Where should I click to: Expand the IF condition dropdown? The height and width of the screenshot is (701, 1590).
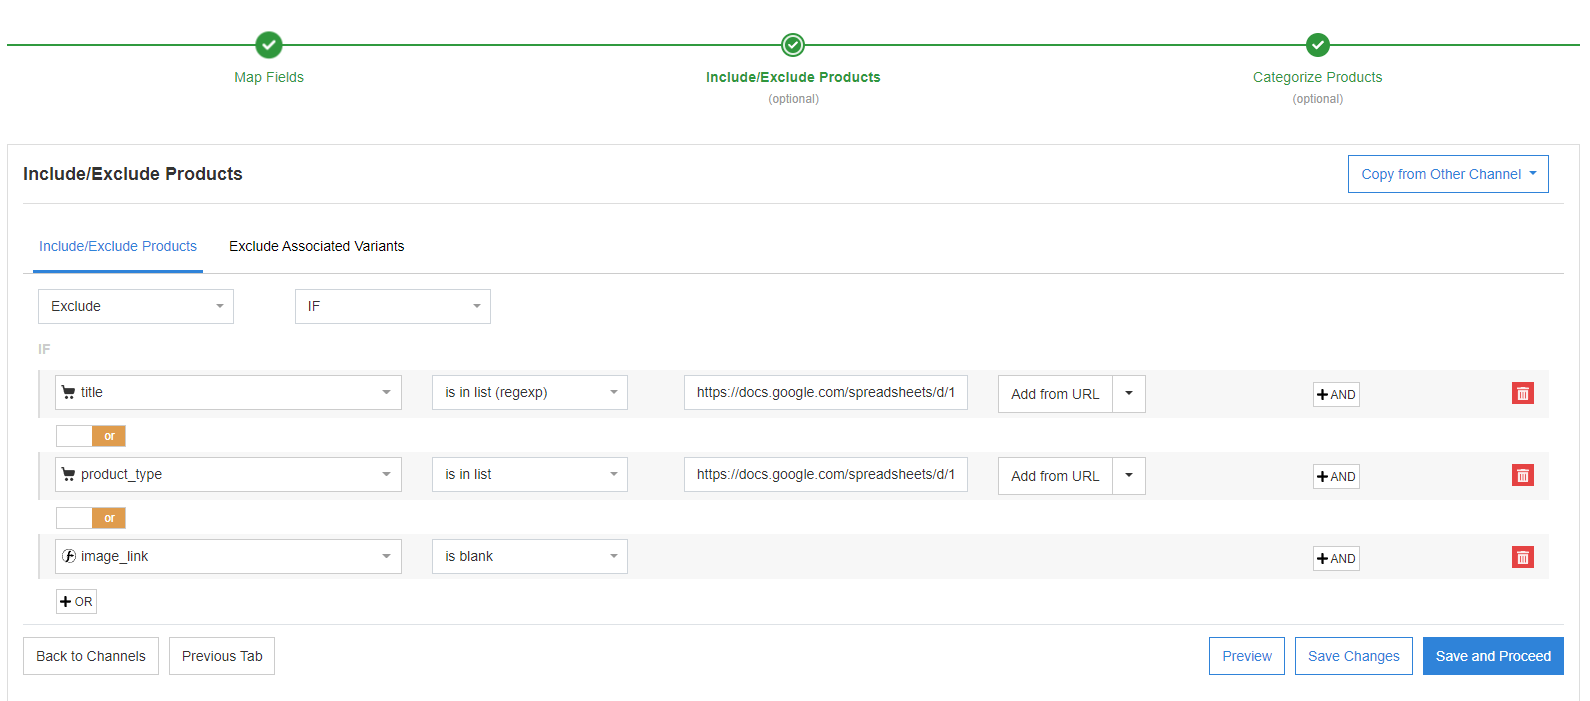(392, 307)
